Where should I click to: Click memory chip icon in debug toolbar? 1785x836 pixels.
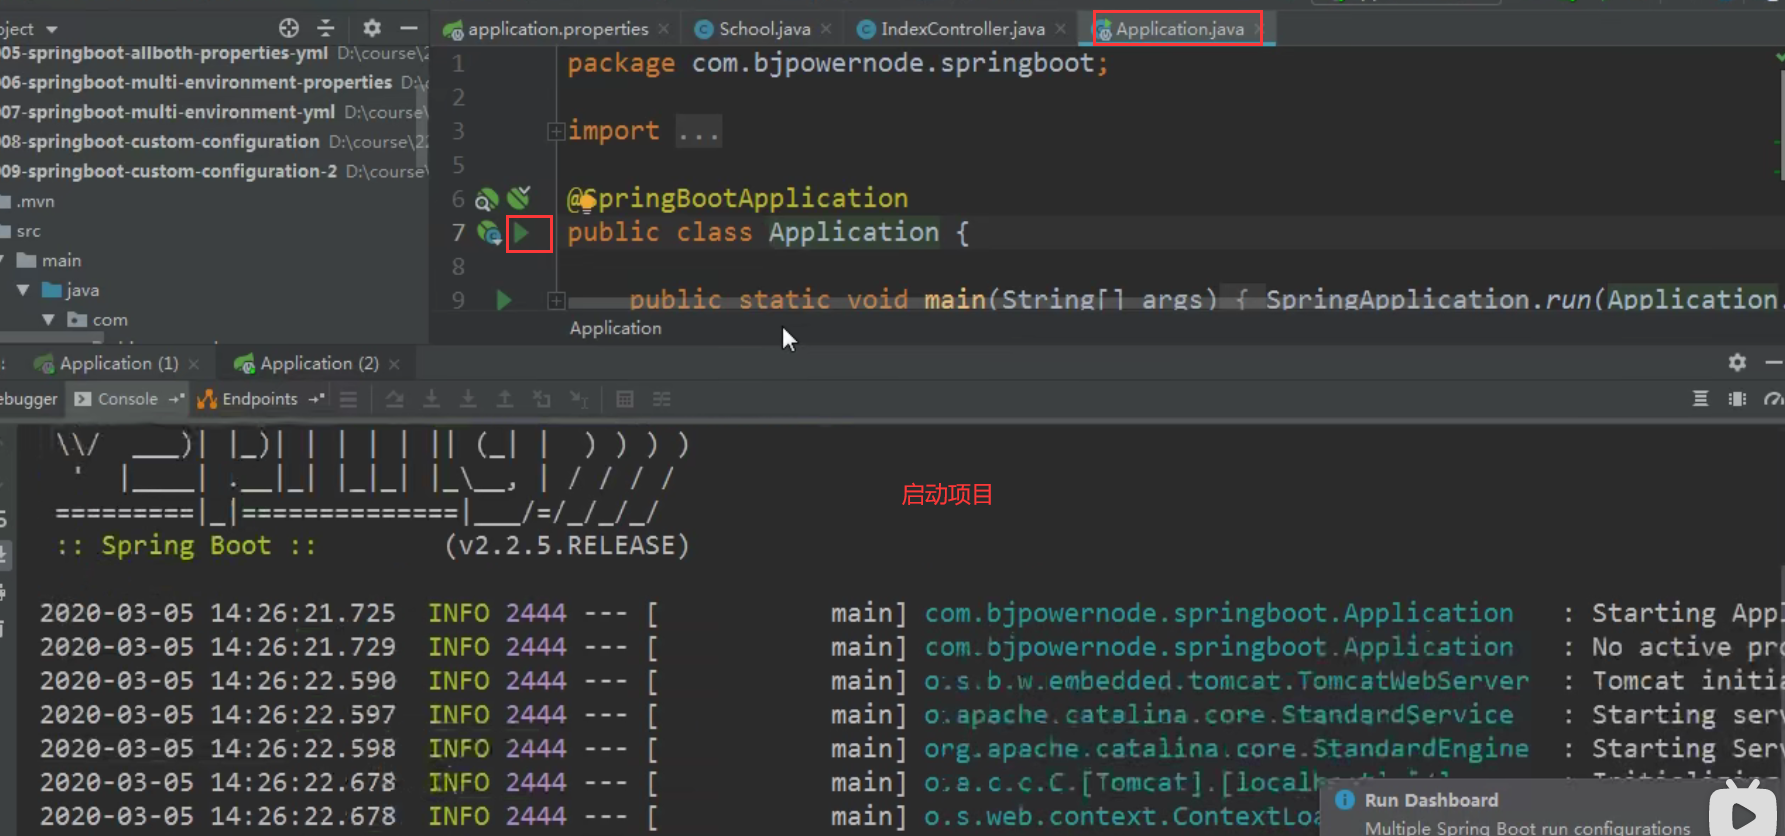1737,399
